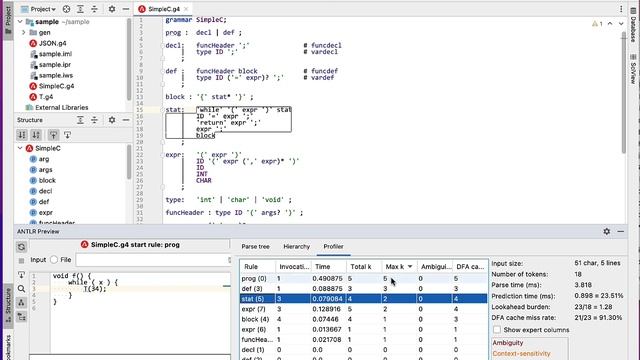Select the prog (0) profiler row

click(x=364, y=278)
